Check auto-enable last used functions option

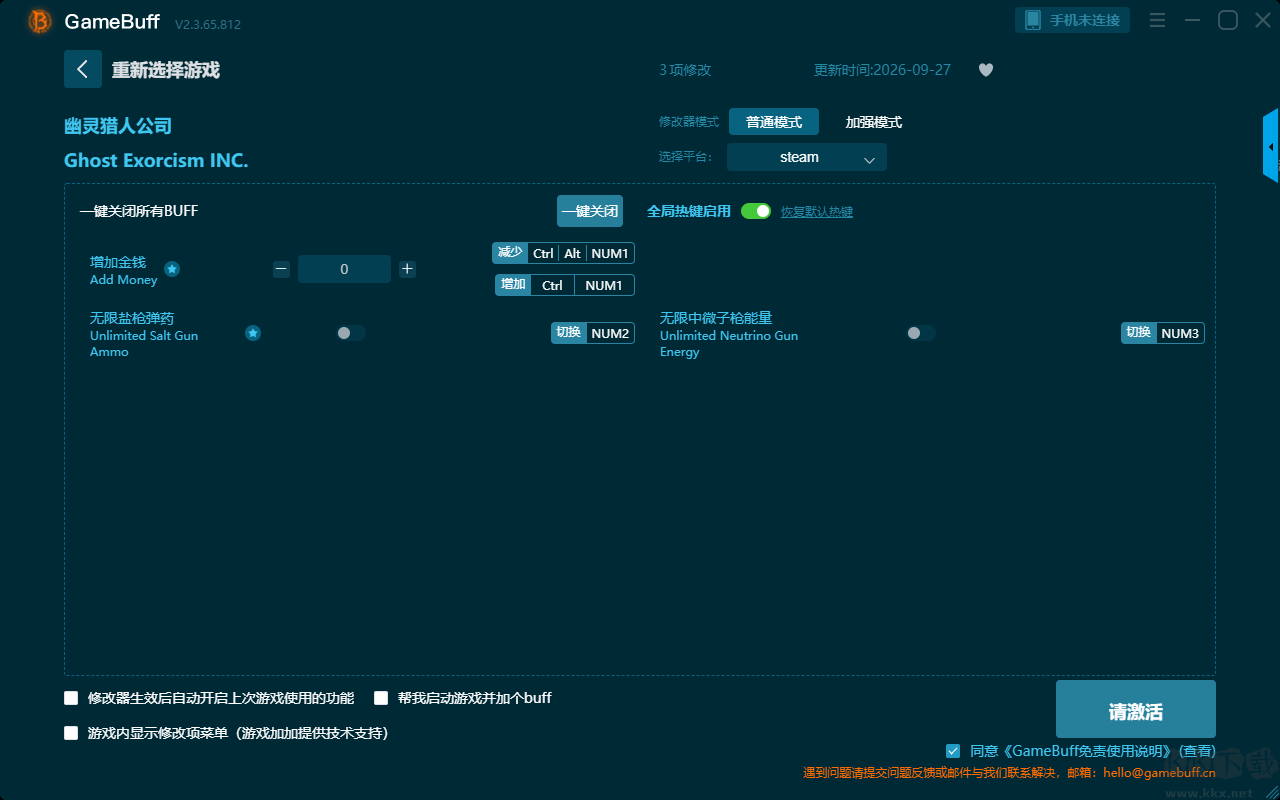71,698
